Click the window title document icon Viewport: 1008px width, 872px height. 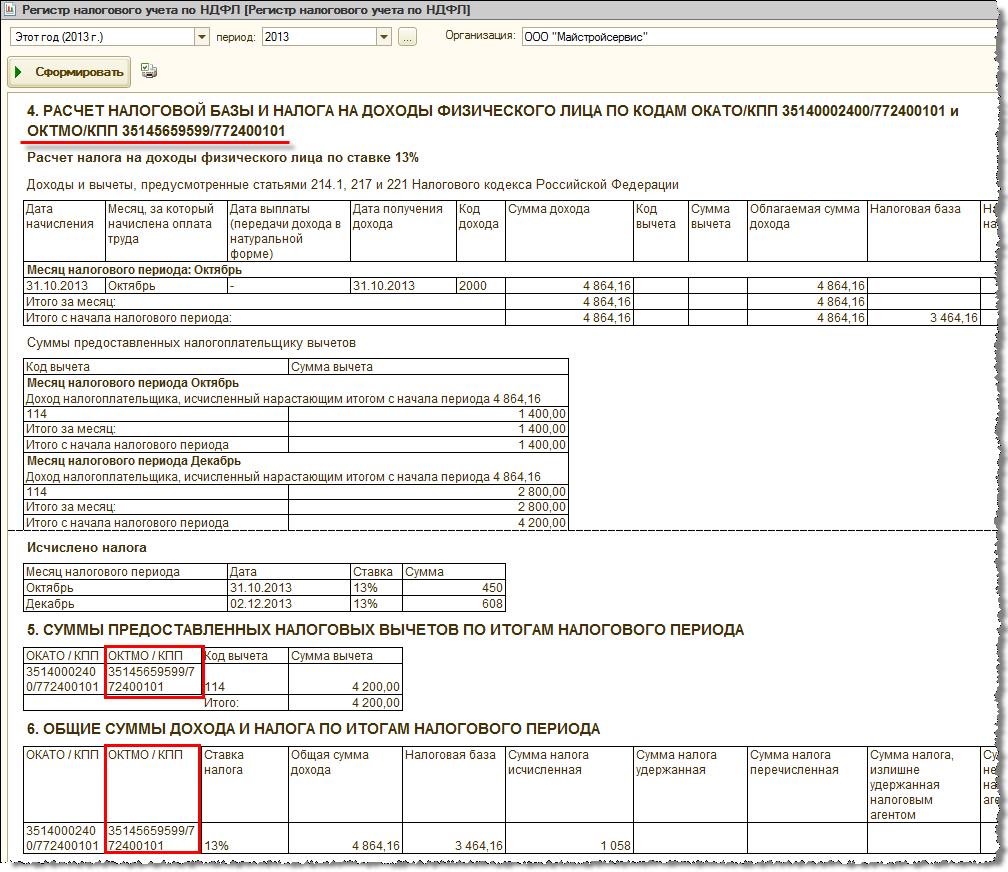click(12, 10)
